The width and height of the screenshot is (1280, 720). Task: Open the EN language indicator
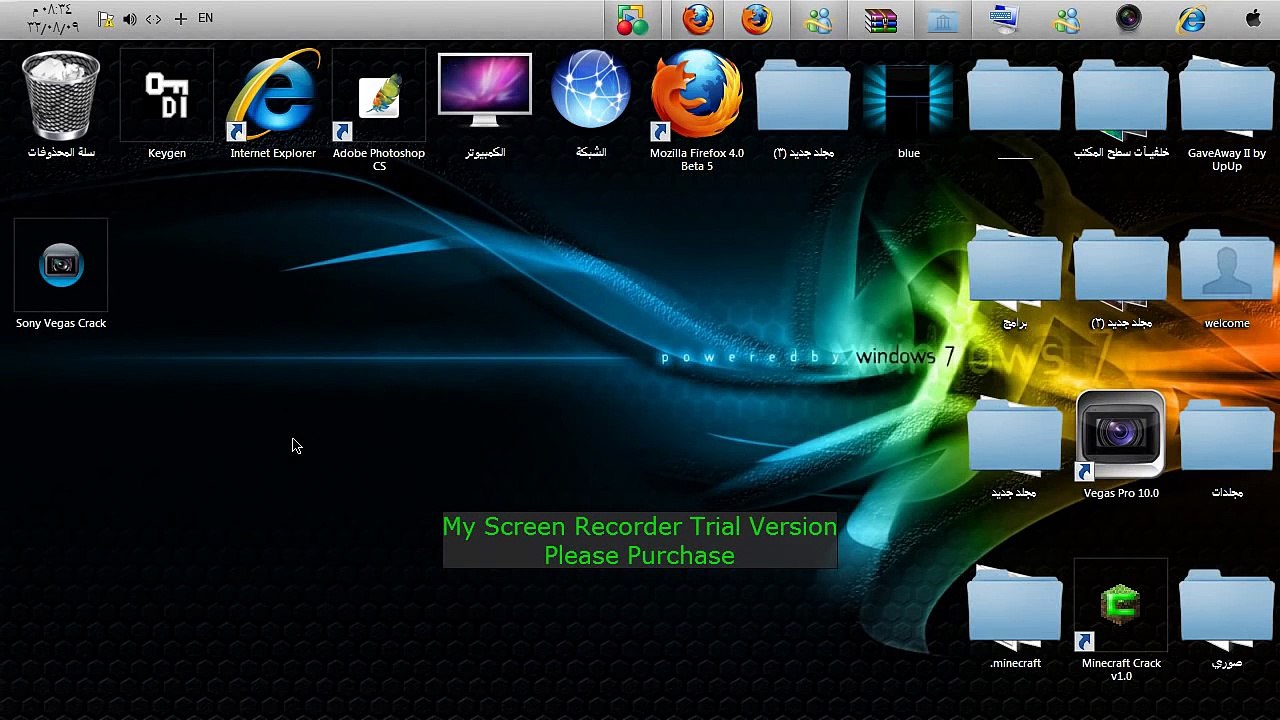205,18
